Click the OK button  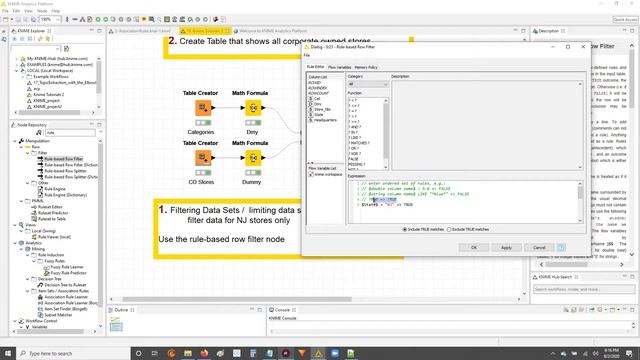pos(473,247)
